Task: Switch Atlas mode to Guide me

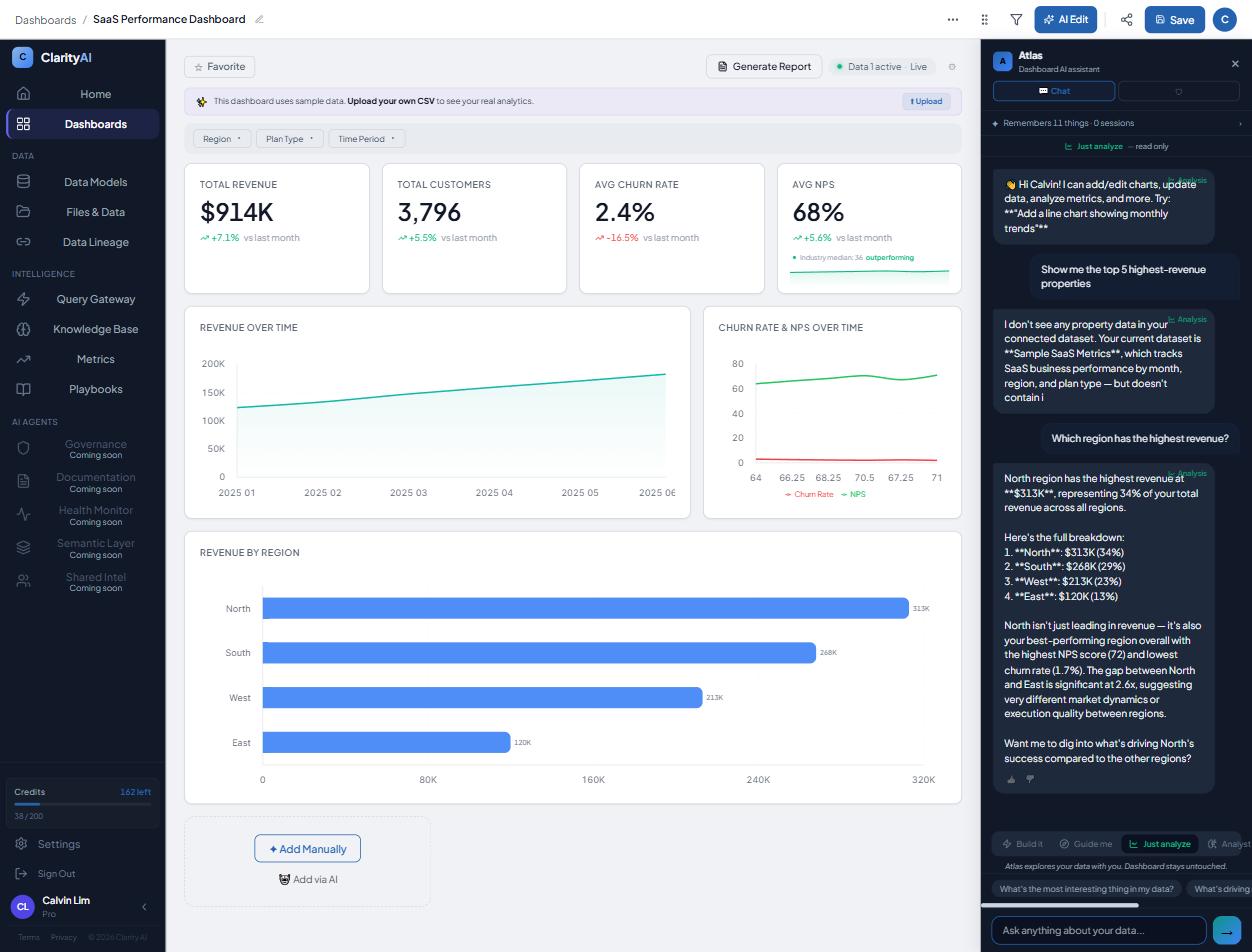Action: click(x=1085, y=844)
